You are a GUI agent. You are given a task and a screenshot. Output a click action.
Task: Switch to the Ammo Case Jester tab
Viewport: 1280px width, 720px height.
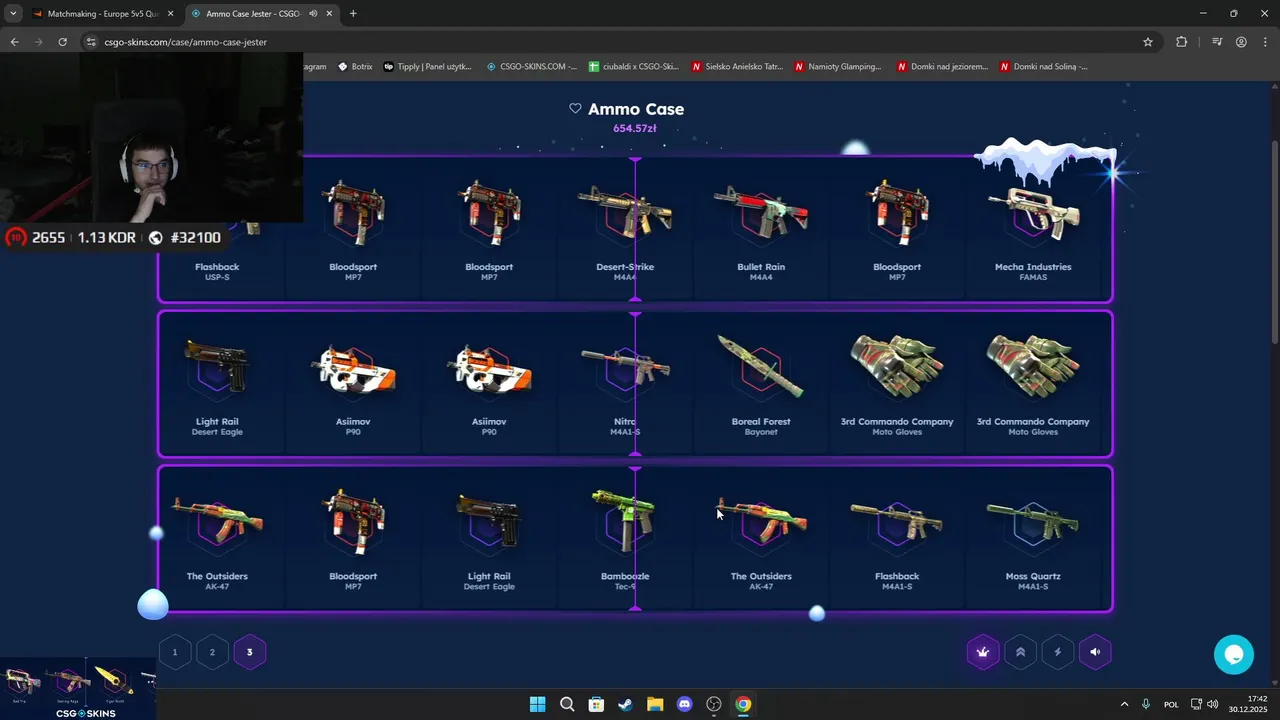[x=252, y=14]
